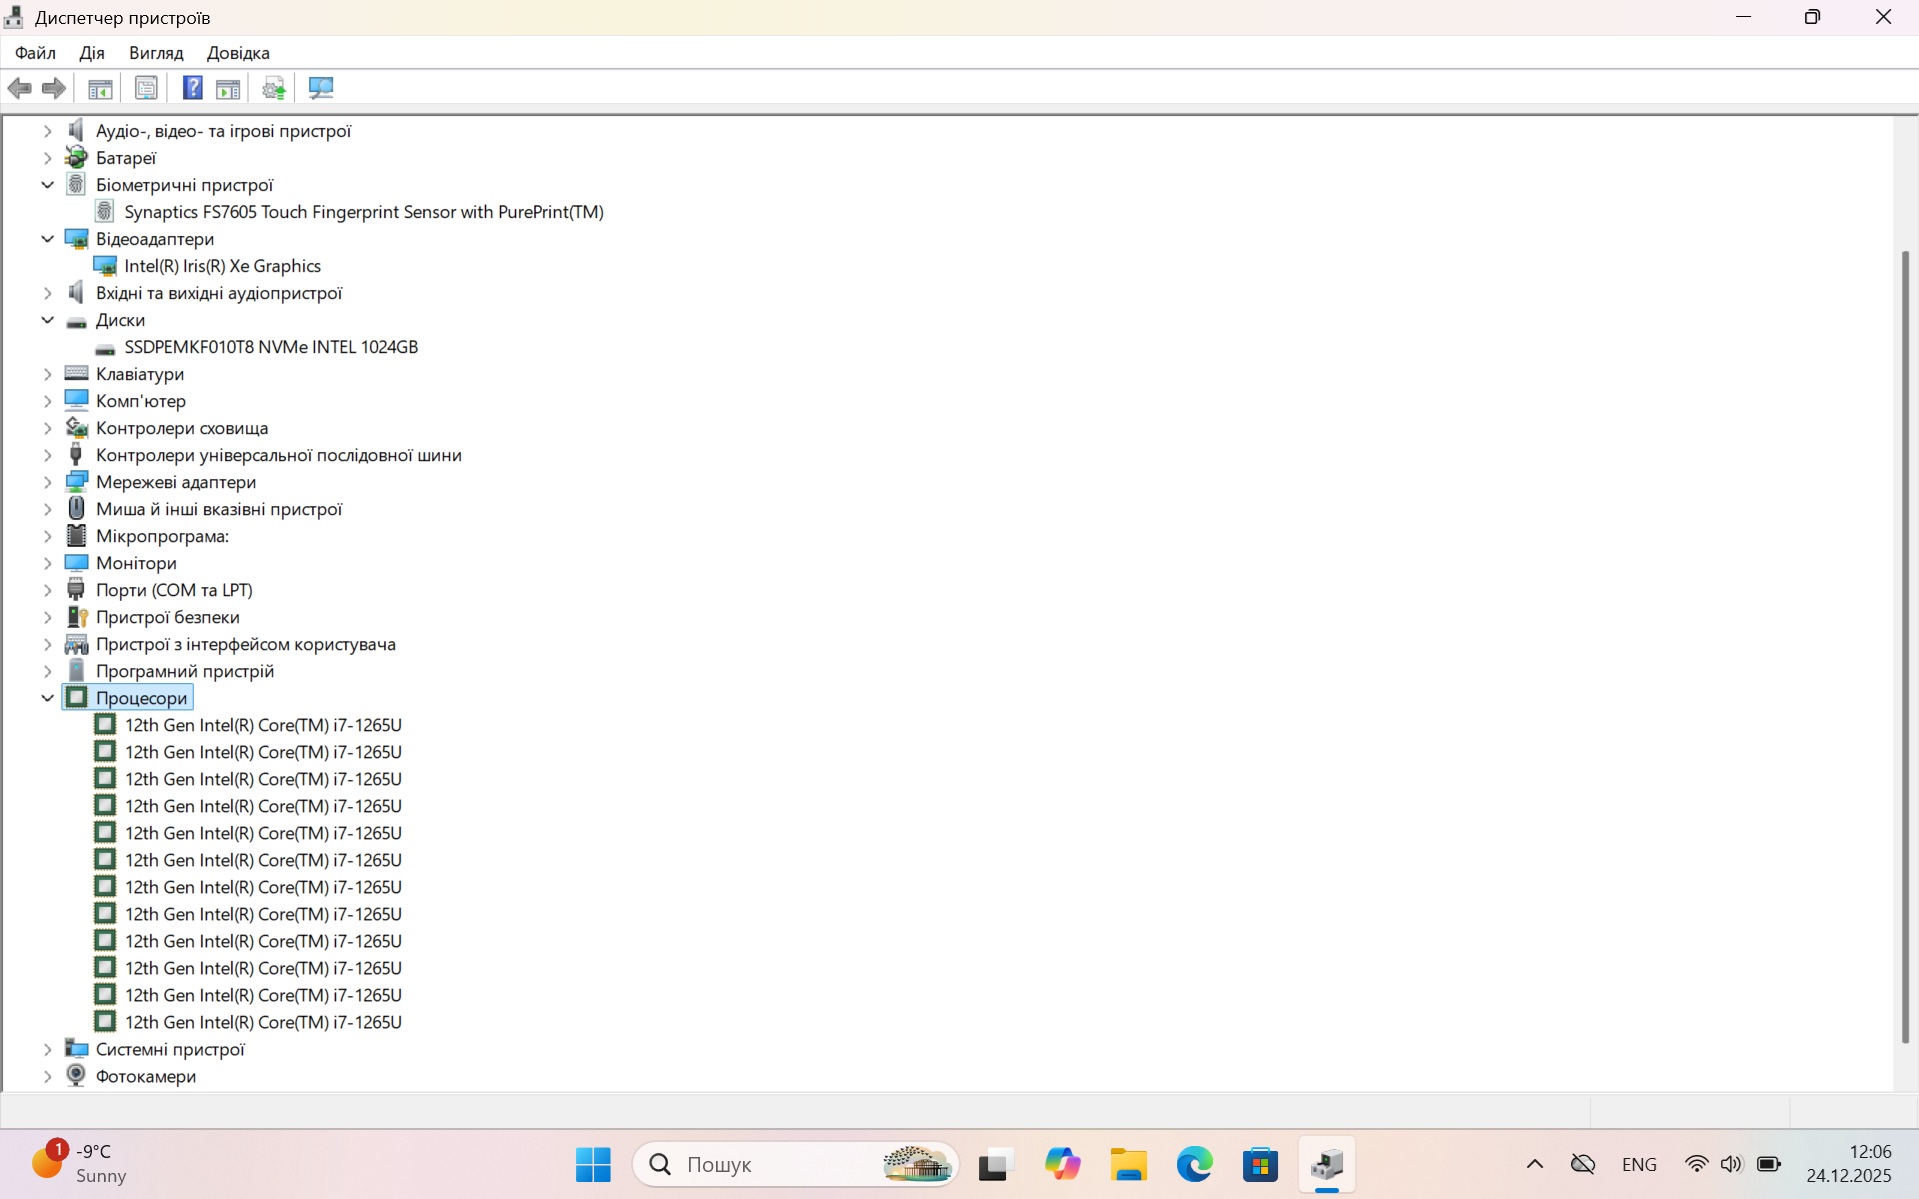1919x1199 pixels.
Task: Open the Дія menu
Action: click(x=91, y=53)
